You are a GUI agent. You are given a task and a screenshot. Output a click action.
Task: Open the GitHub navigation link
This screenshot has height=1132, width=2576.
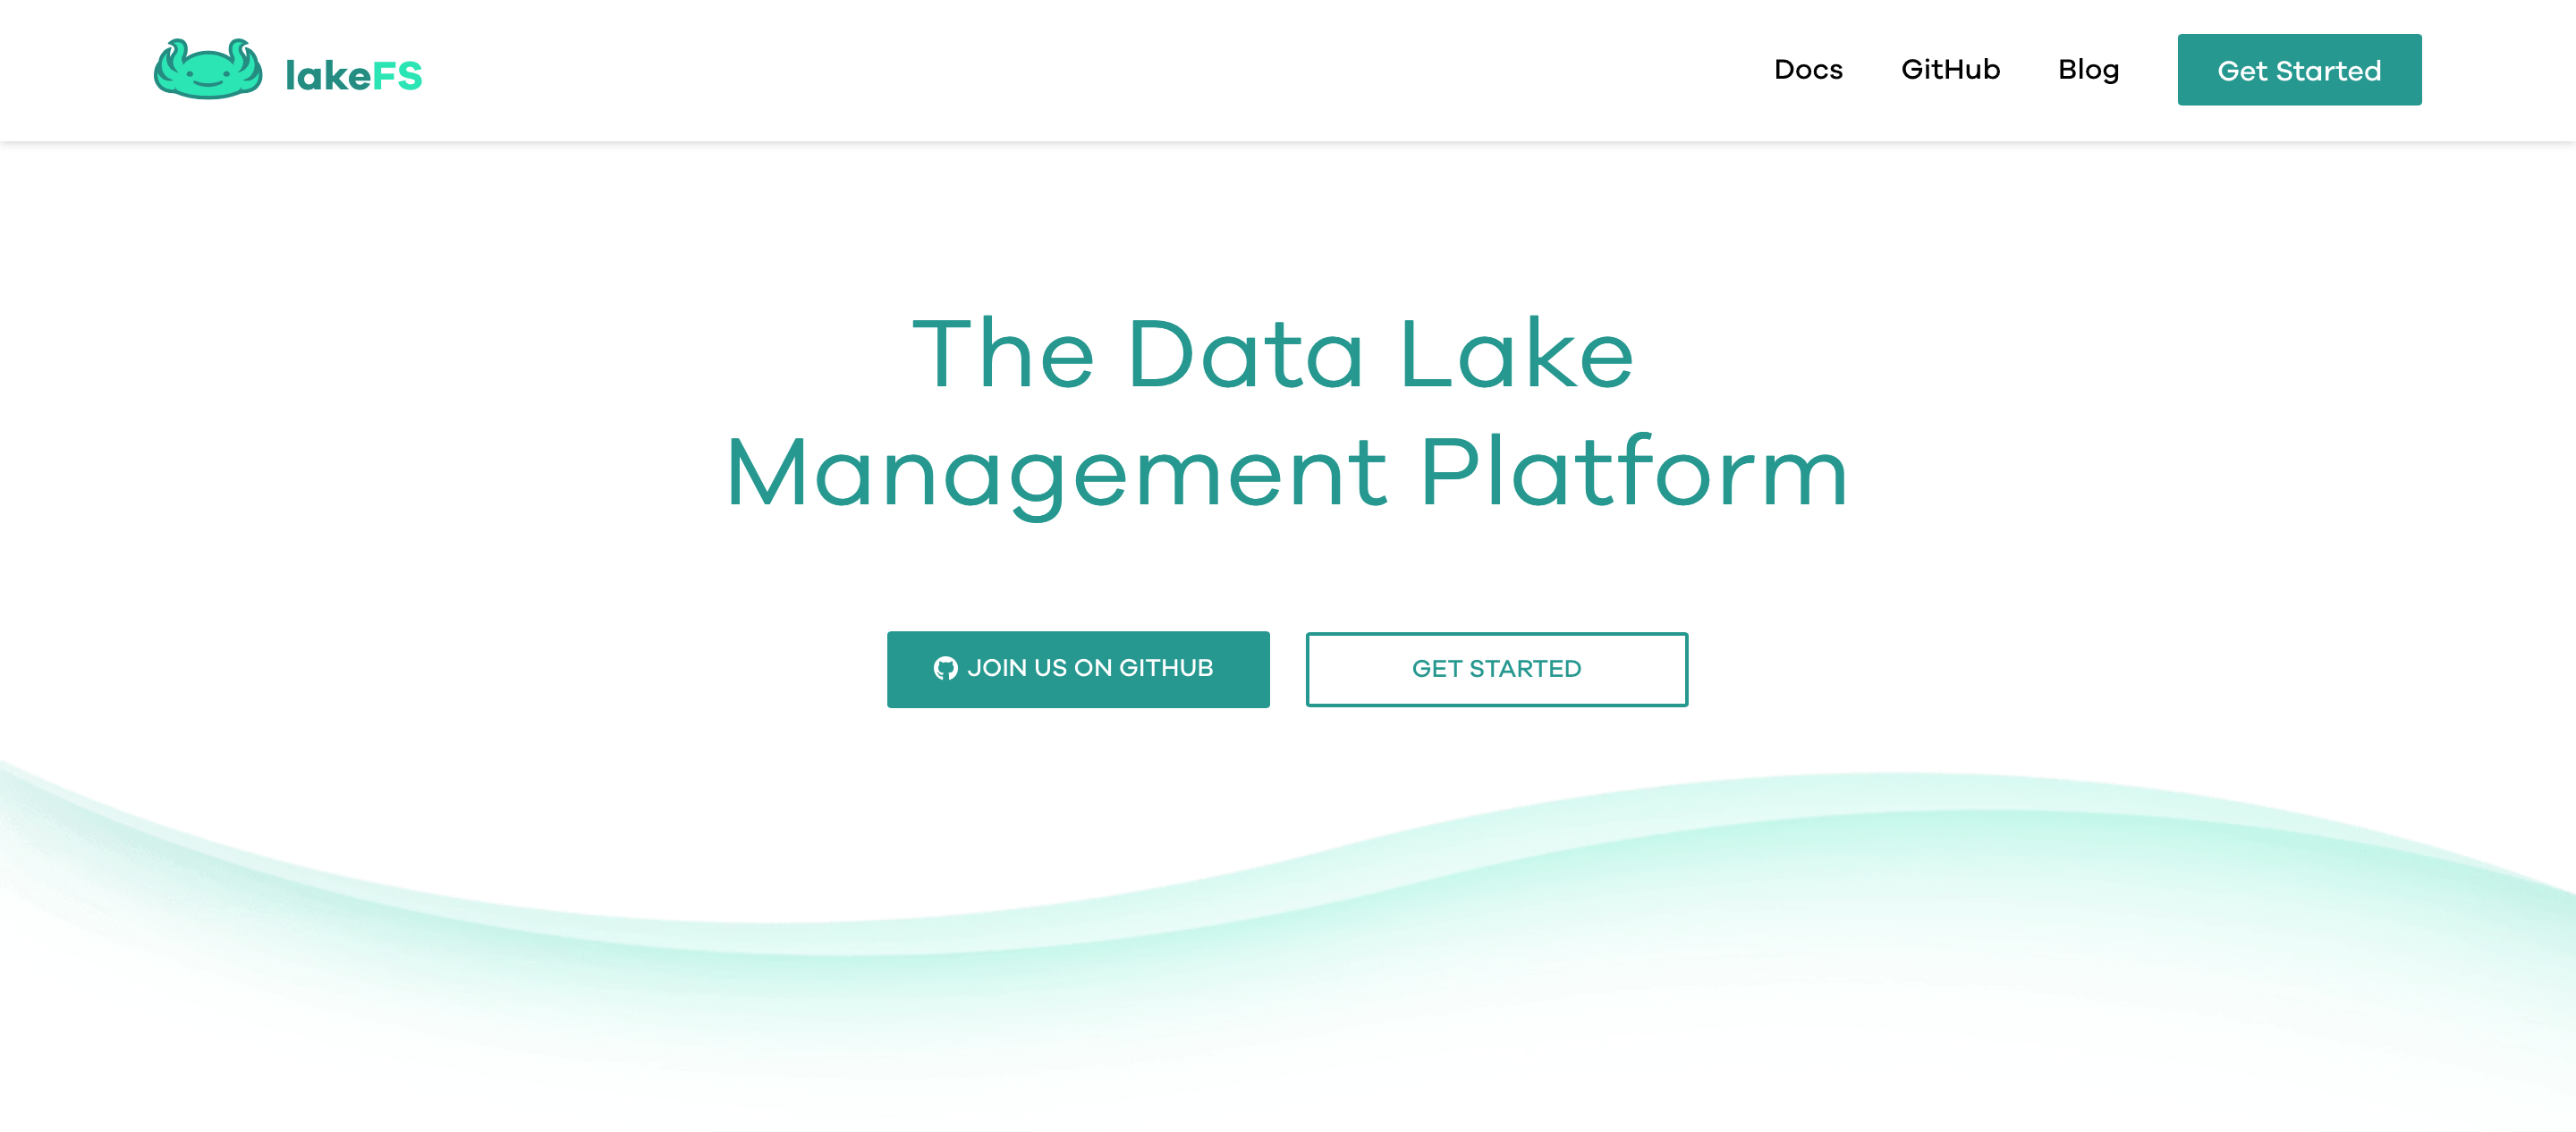coord(1950,69)
